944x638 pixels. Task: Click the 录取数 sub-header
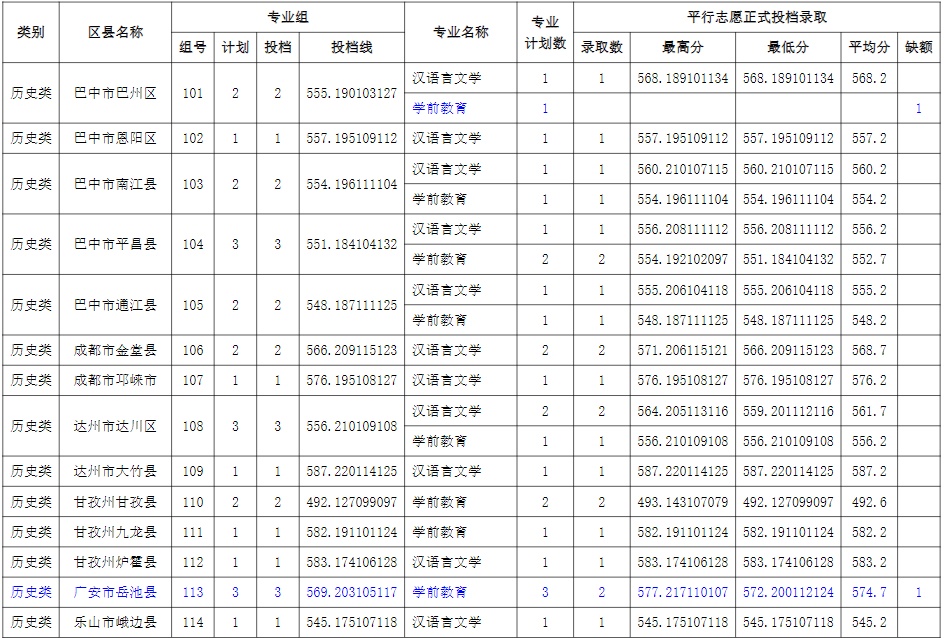point(601,47)
